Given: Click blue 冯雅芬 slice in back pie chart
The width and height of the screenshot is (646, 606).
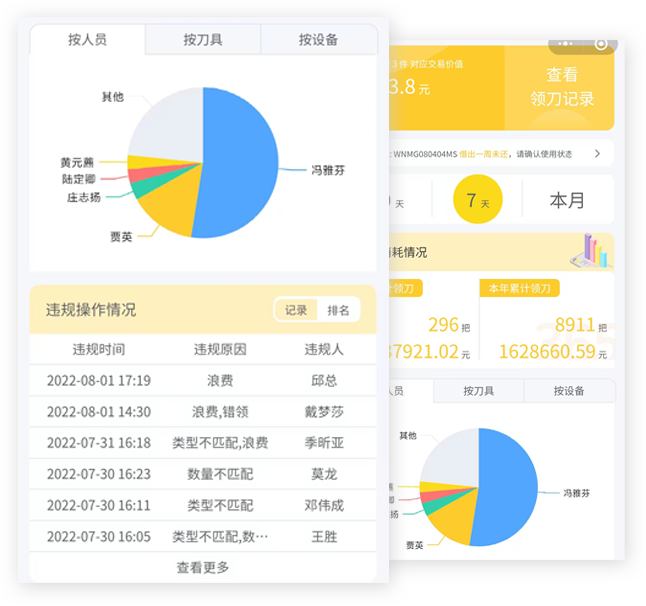Looking at the screenshot, I should [509, 487].
